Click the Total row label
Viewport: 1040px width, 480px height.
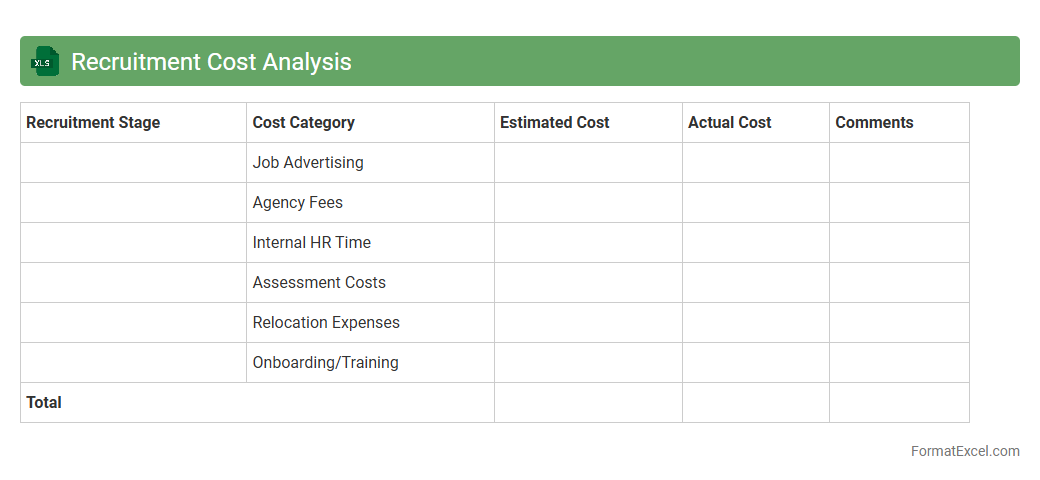click(44, 402)
